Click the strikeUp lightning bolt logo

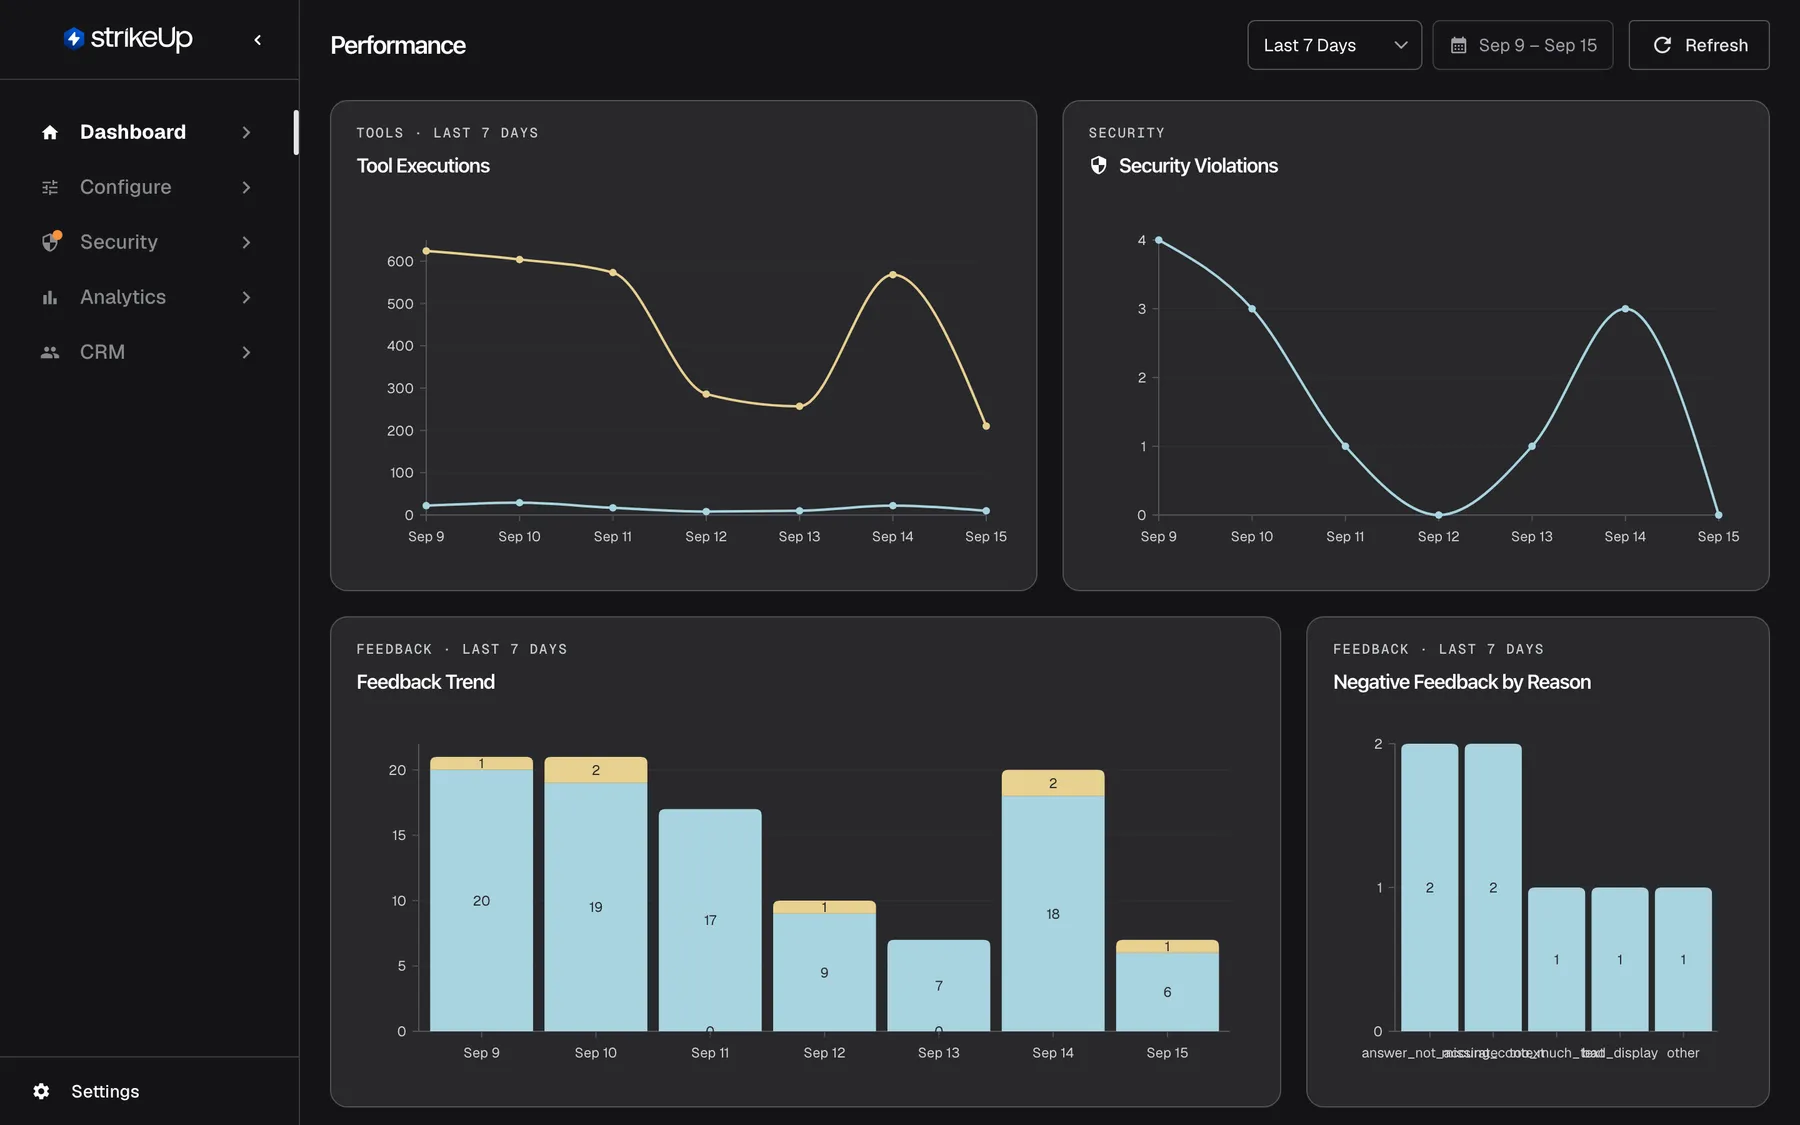click(73, 38)
